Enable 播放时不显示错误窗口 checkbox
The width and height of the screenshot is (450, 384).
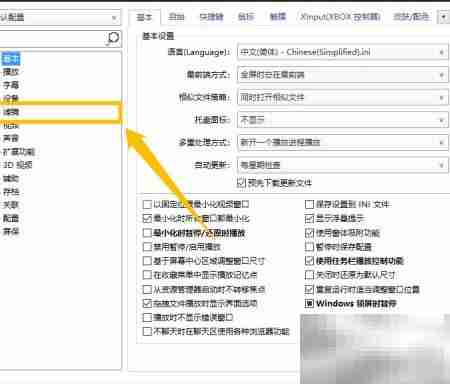pos(147,317)
